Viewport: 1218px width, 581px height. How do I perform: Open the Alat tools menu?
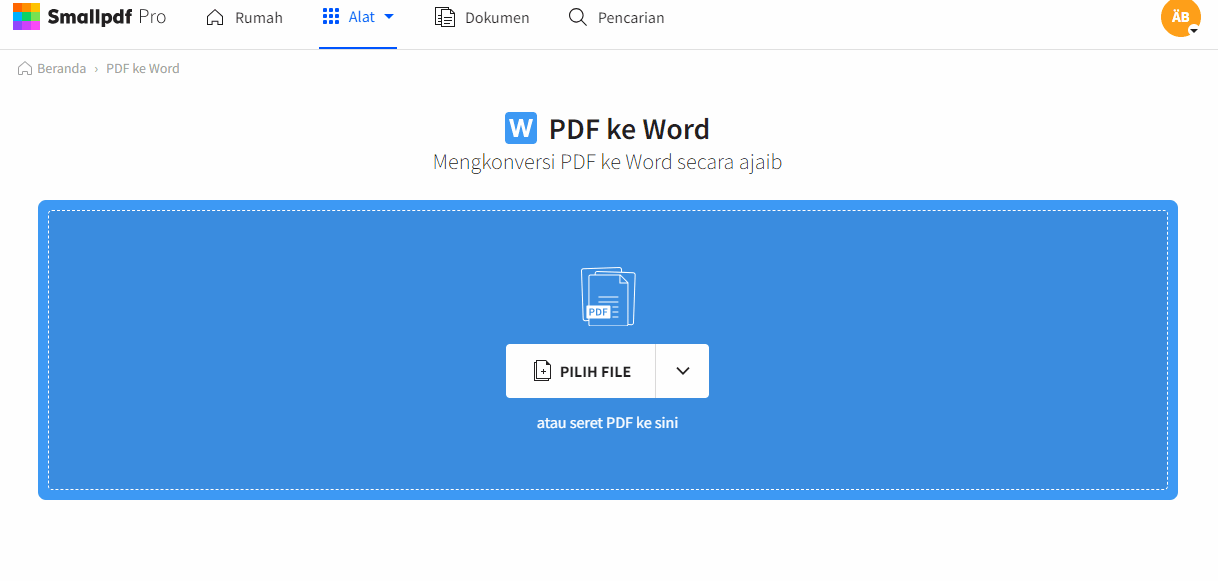tap(358, 17)
